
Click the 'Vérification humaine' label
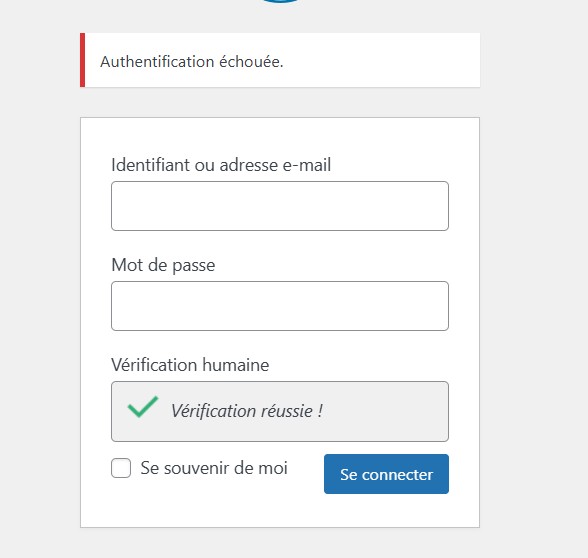click(190, 365)
